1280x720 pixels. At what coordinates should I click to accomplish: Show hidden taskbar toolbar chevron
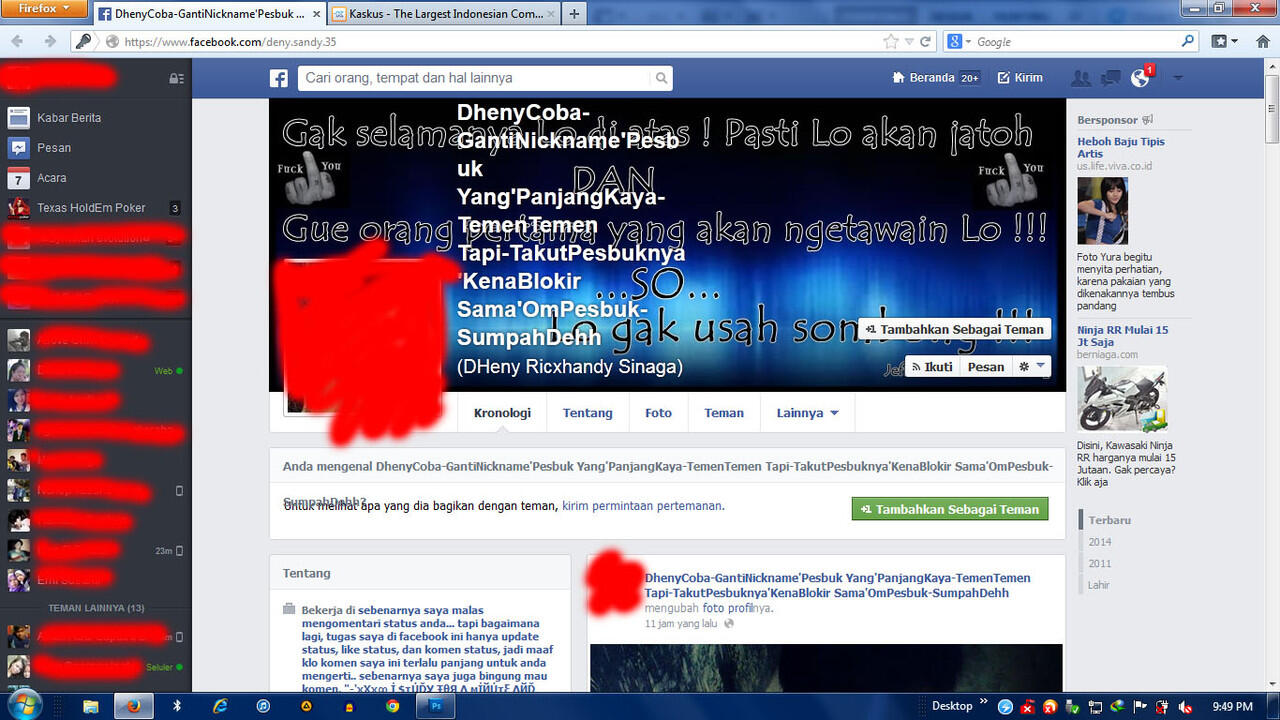pos(983,703)
